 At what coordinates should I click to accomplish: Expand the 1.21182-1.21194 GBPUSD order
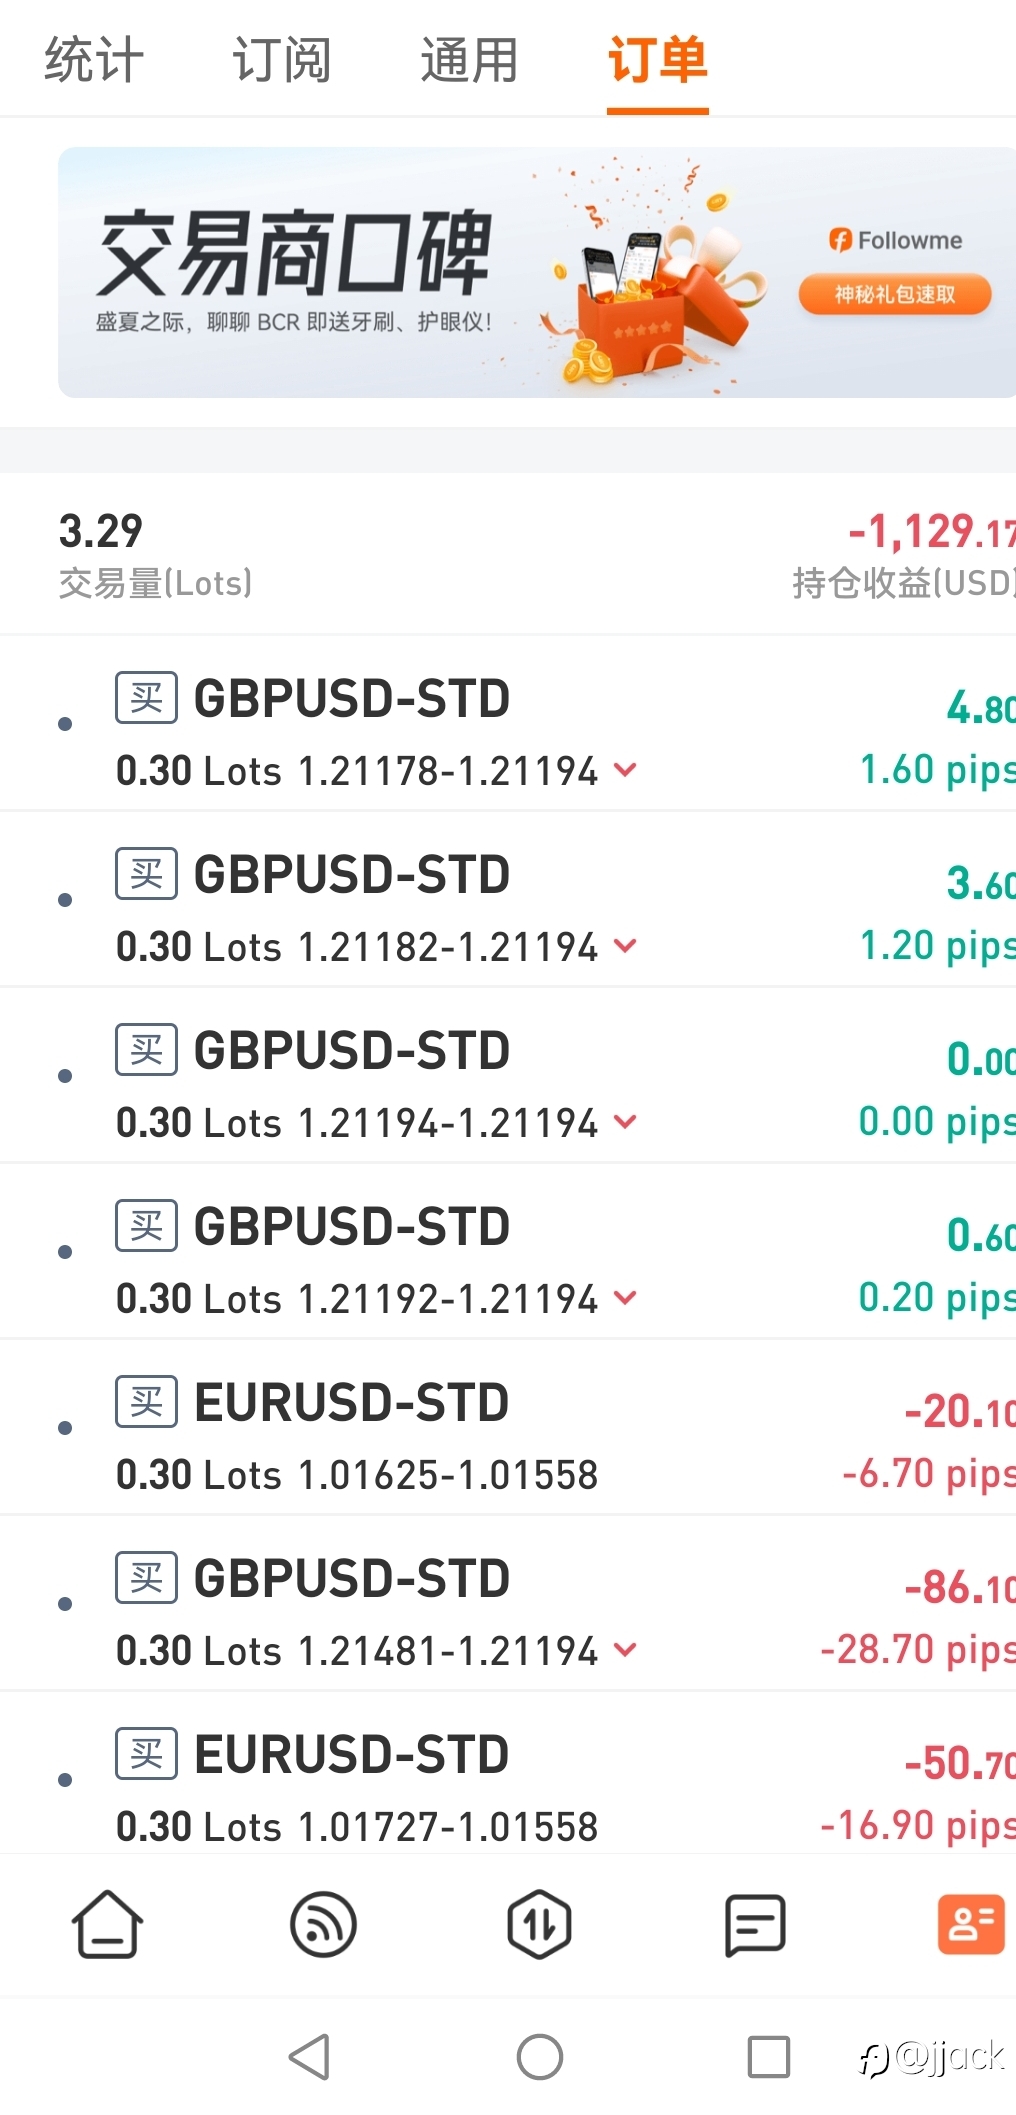[626, 946]
